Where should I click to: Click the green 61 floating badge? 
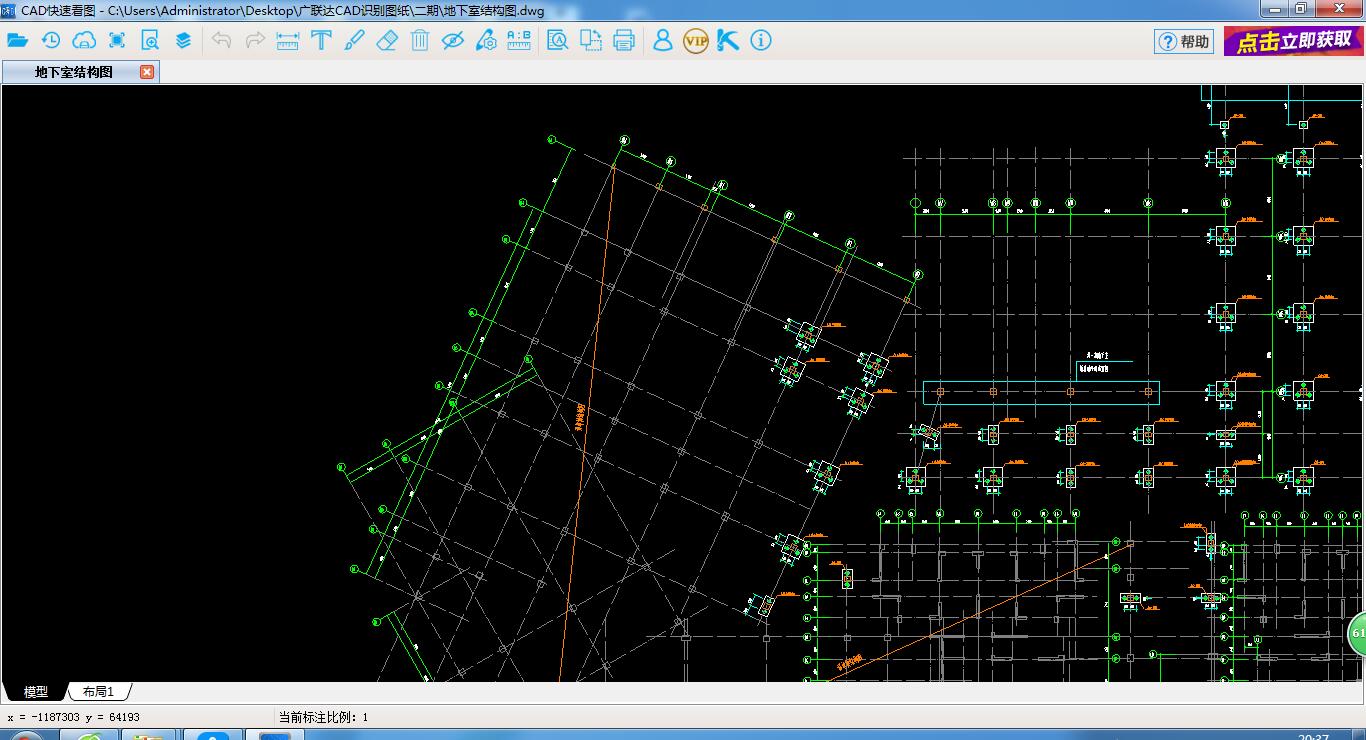coord(1357,634)
